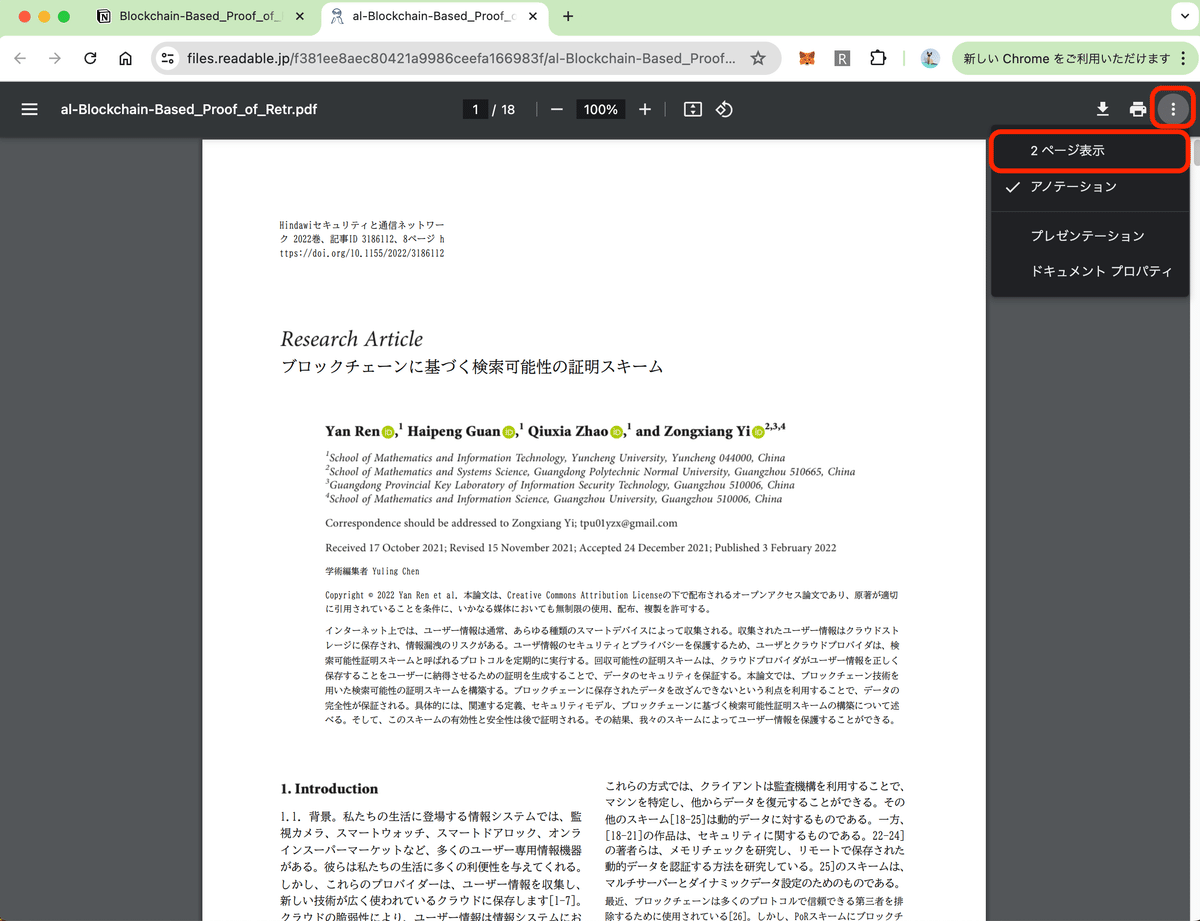Toggle the アノテーション checkmark option
1200x921 pixels.
coord(1090,187)
